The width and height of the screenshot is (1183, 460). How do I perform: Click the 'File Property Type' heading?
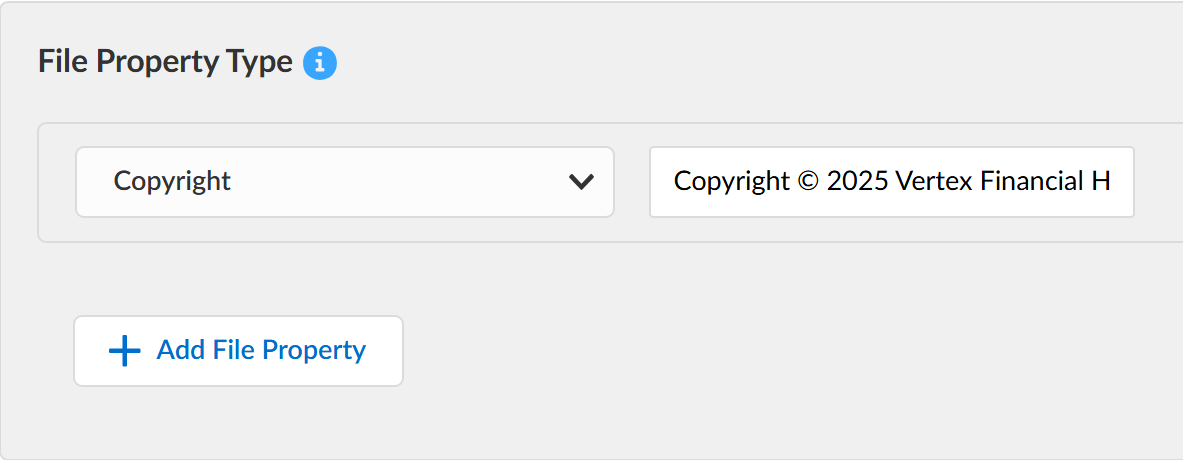165,62
